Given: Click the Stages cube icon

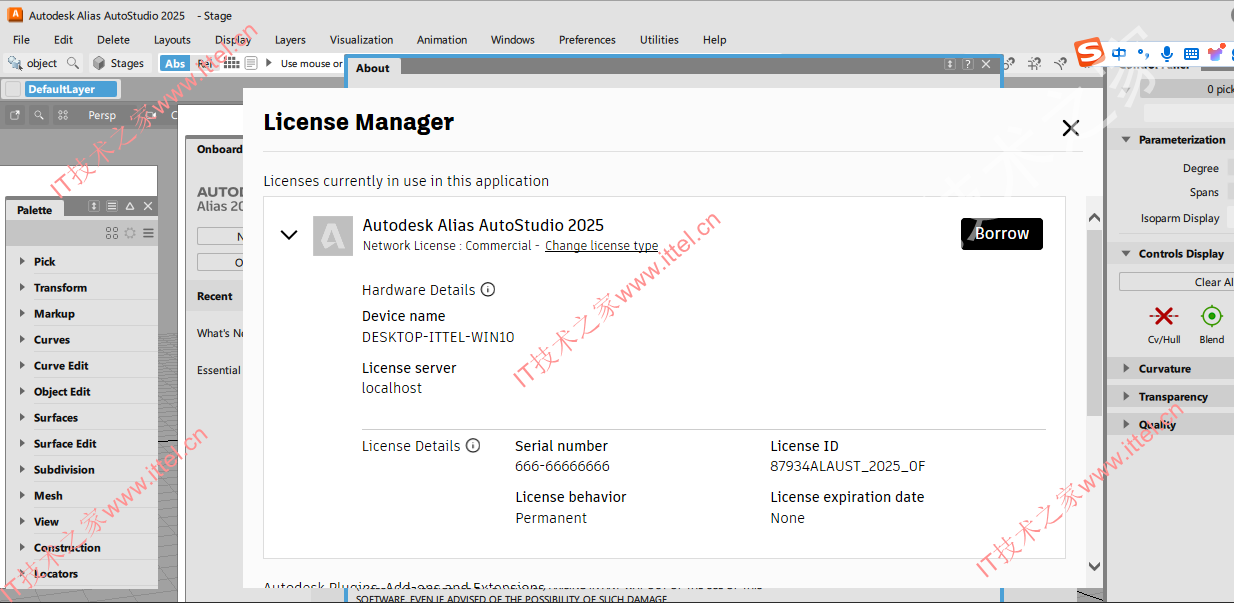Looking at the screenshot, I should (x=99, y=63).
